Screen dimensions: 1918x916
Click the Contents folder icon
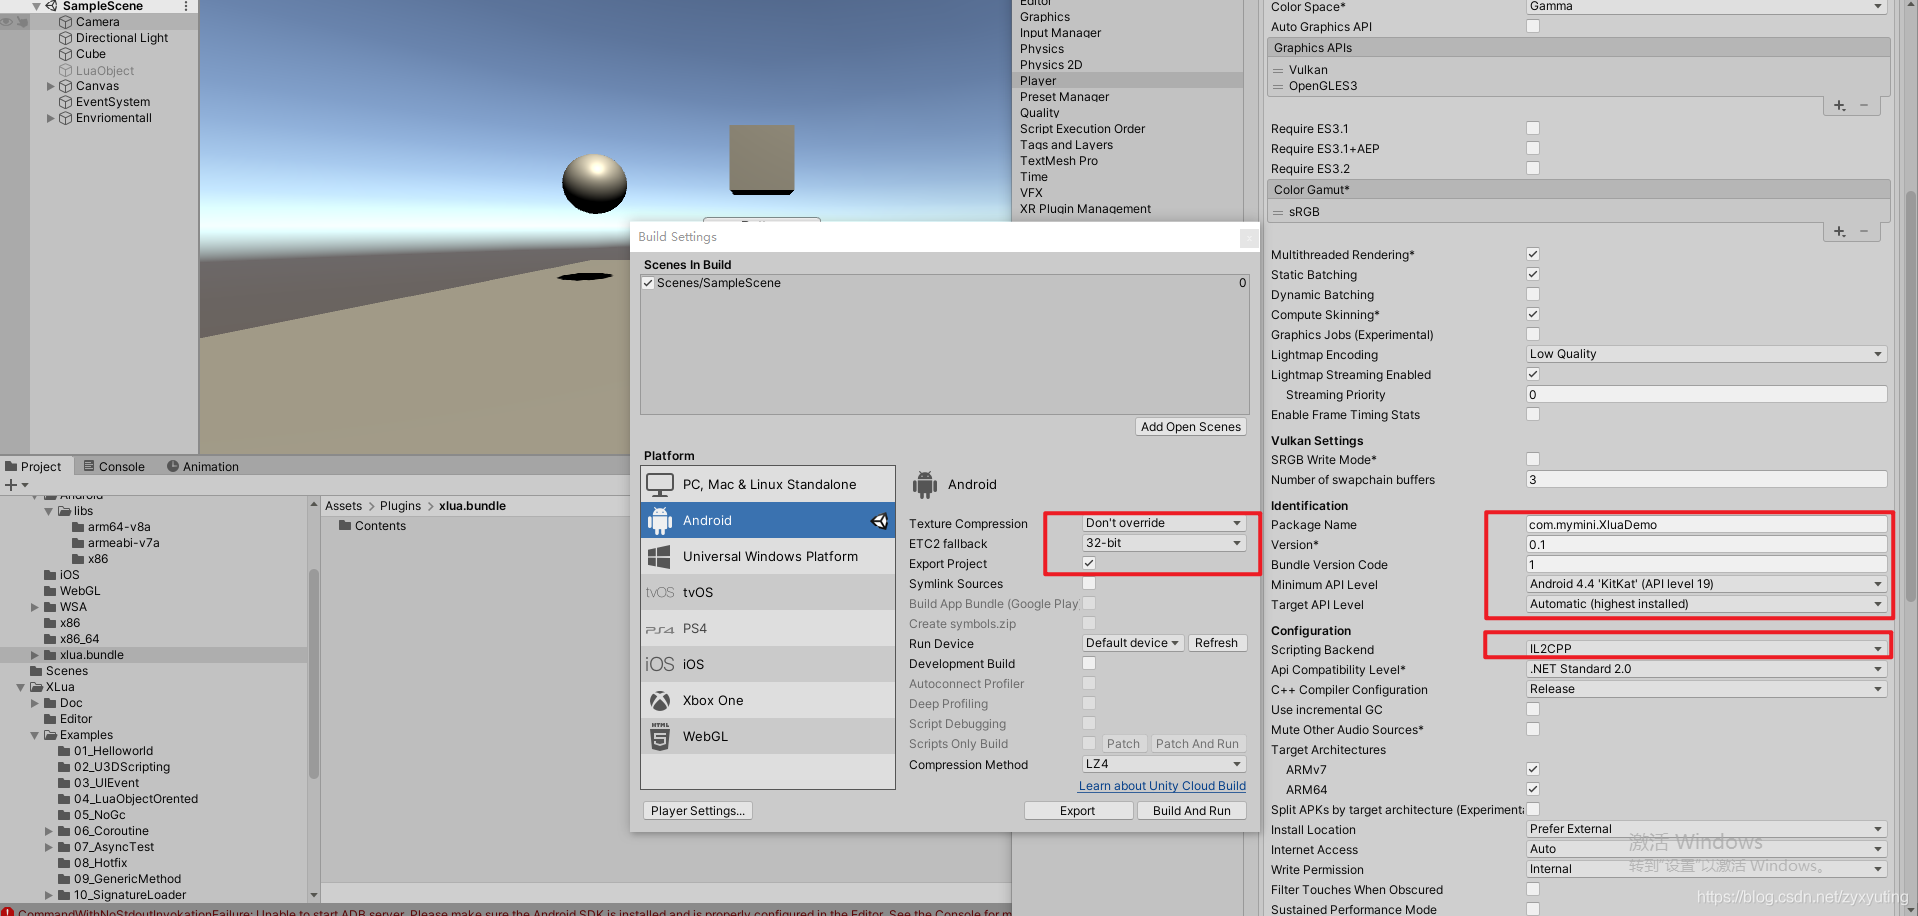coord(345,526)
